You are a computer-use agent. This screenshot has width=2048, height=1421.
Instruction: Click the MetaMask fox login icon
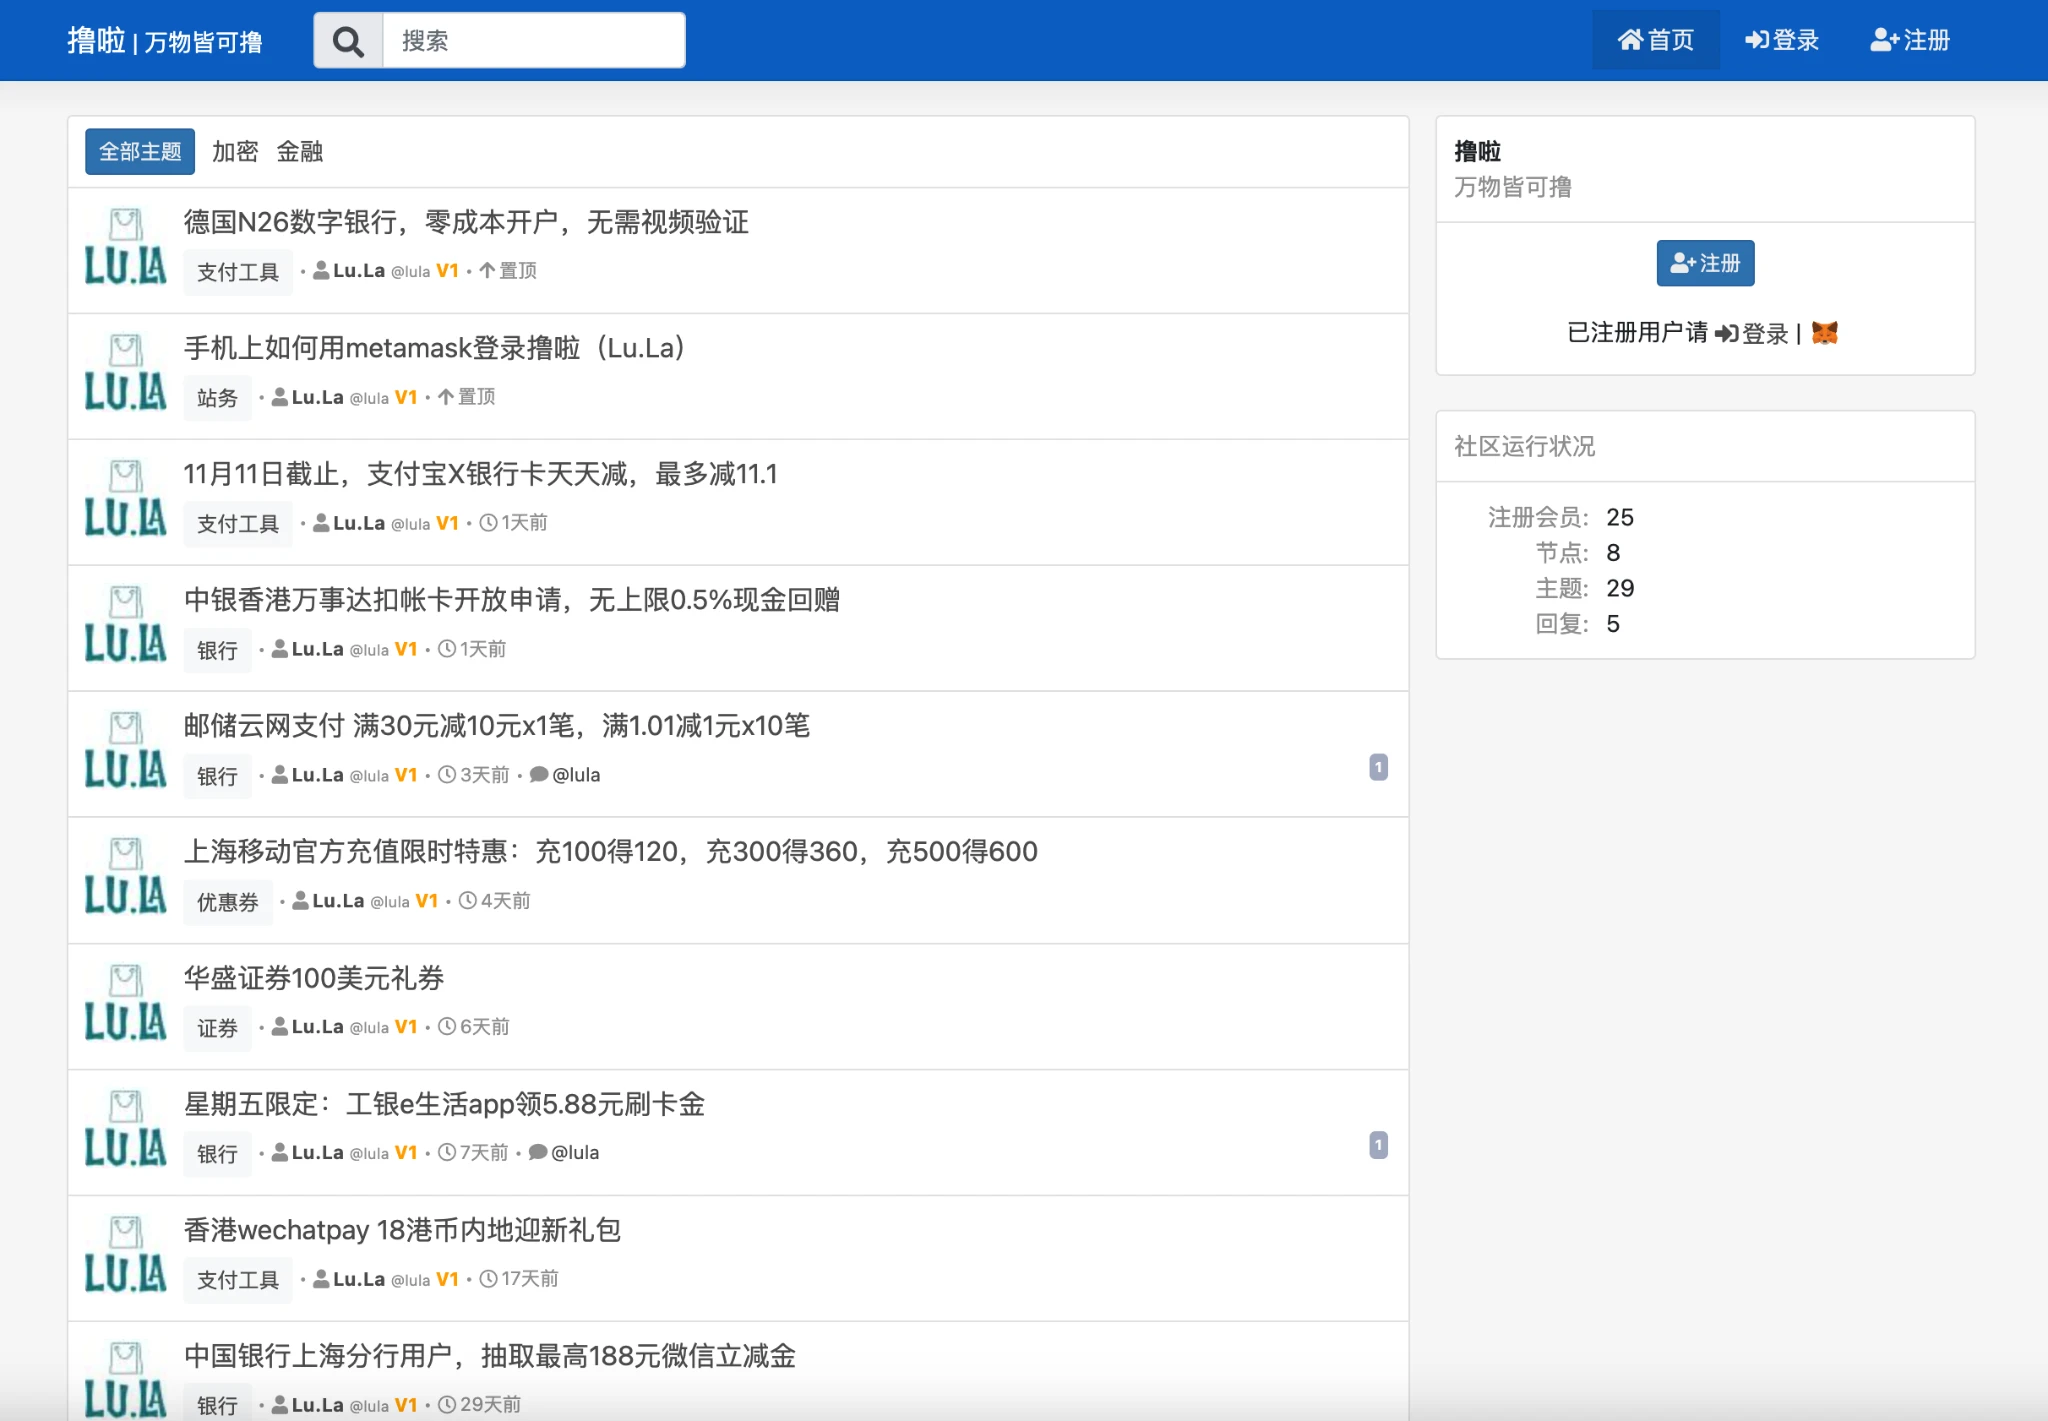pos(1824,333)
